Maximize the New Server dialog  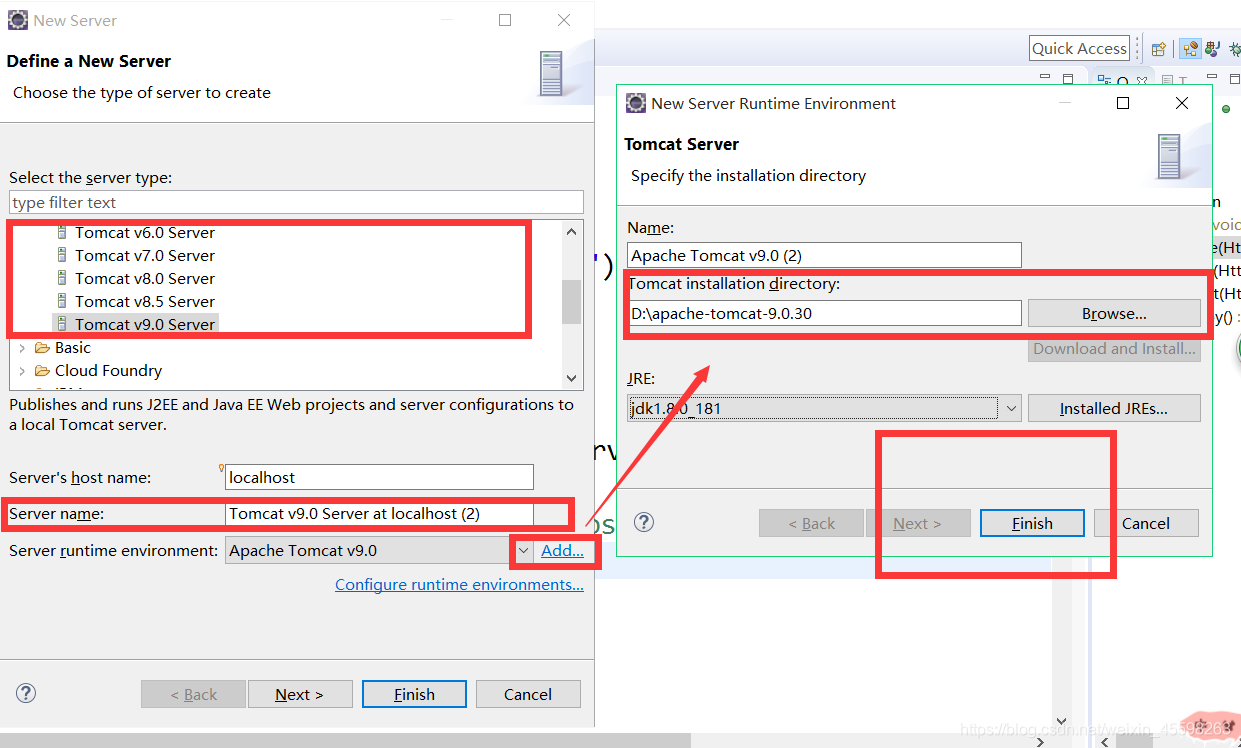(505, 20)
